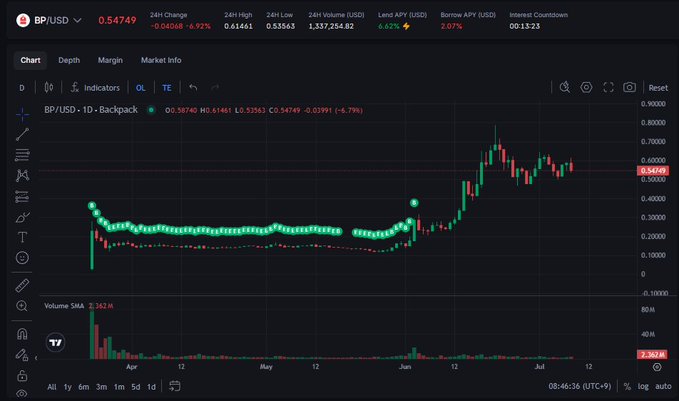
Task: Select the pattern drawing tool
Action: (x=22, y=175)
